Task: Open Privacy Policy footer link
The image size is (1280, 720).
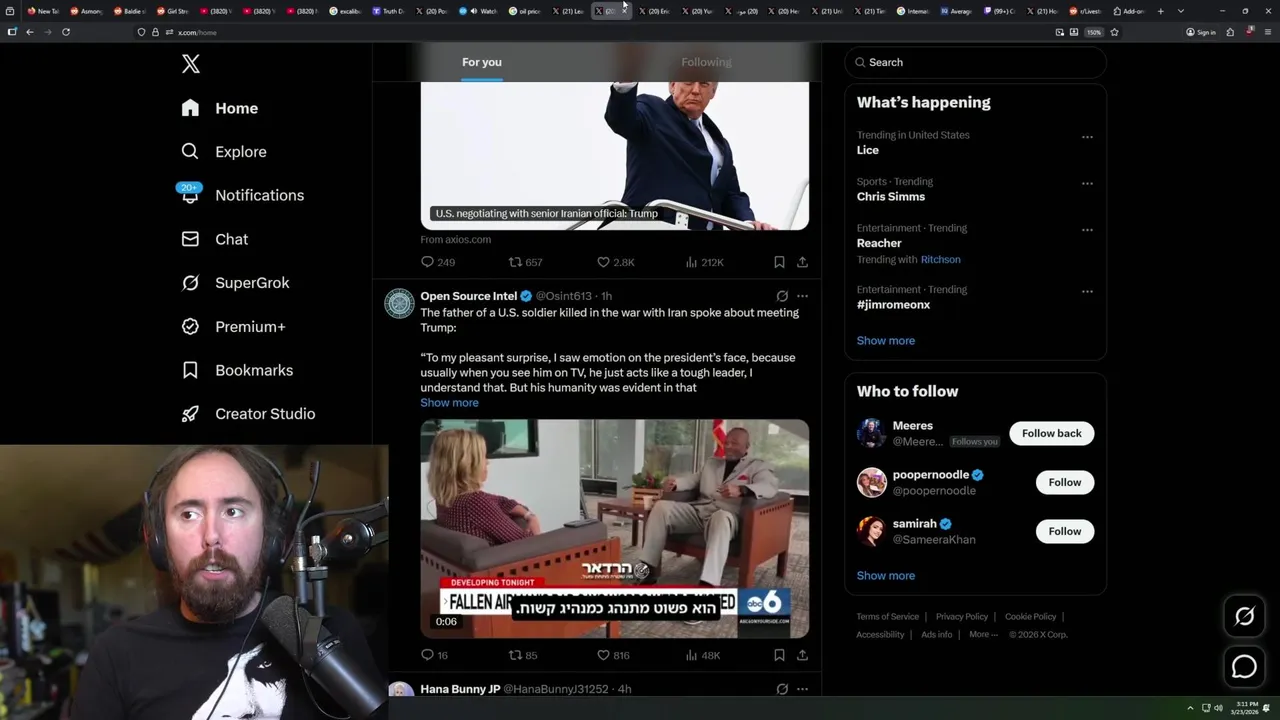Action: pos(962,616)
